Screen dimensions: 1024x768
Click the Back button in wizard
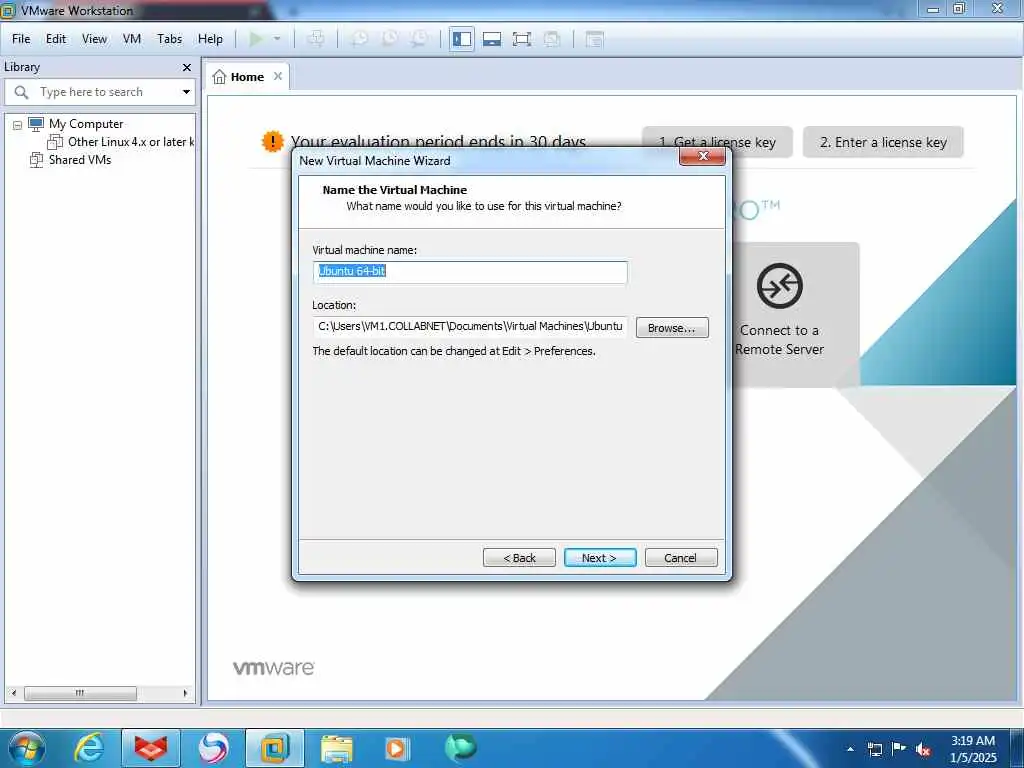(519, 558)
